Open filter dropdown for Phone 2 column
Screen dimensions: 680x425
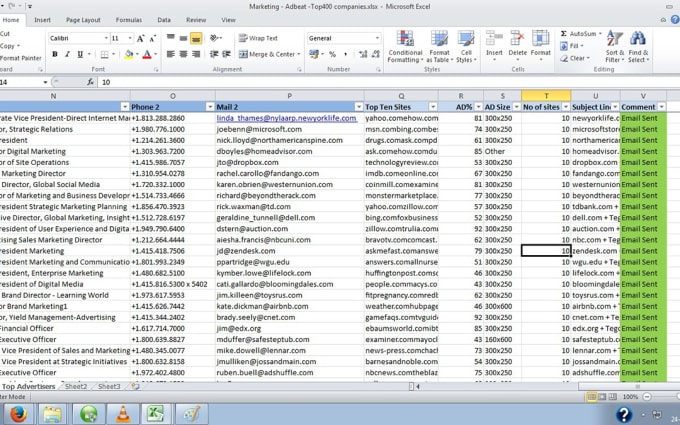(210, 107)
